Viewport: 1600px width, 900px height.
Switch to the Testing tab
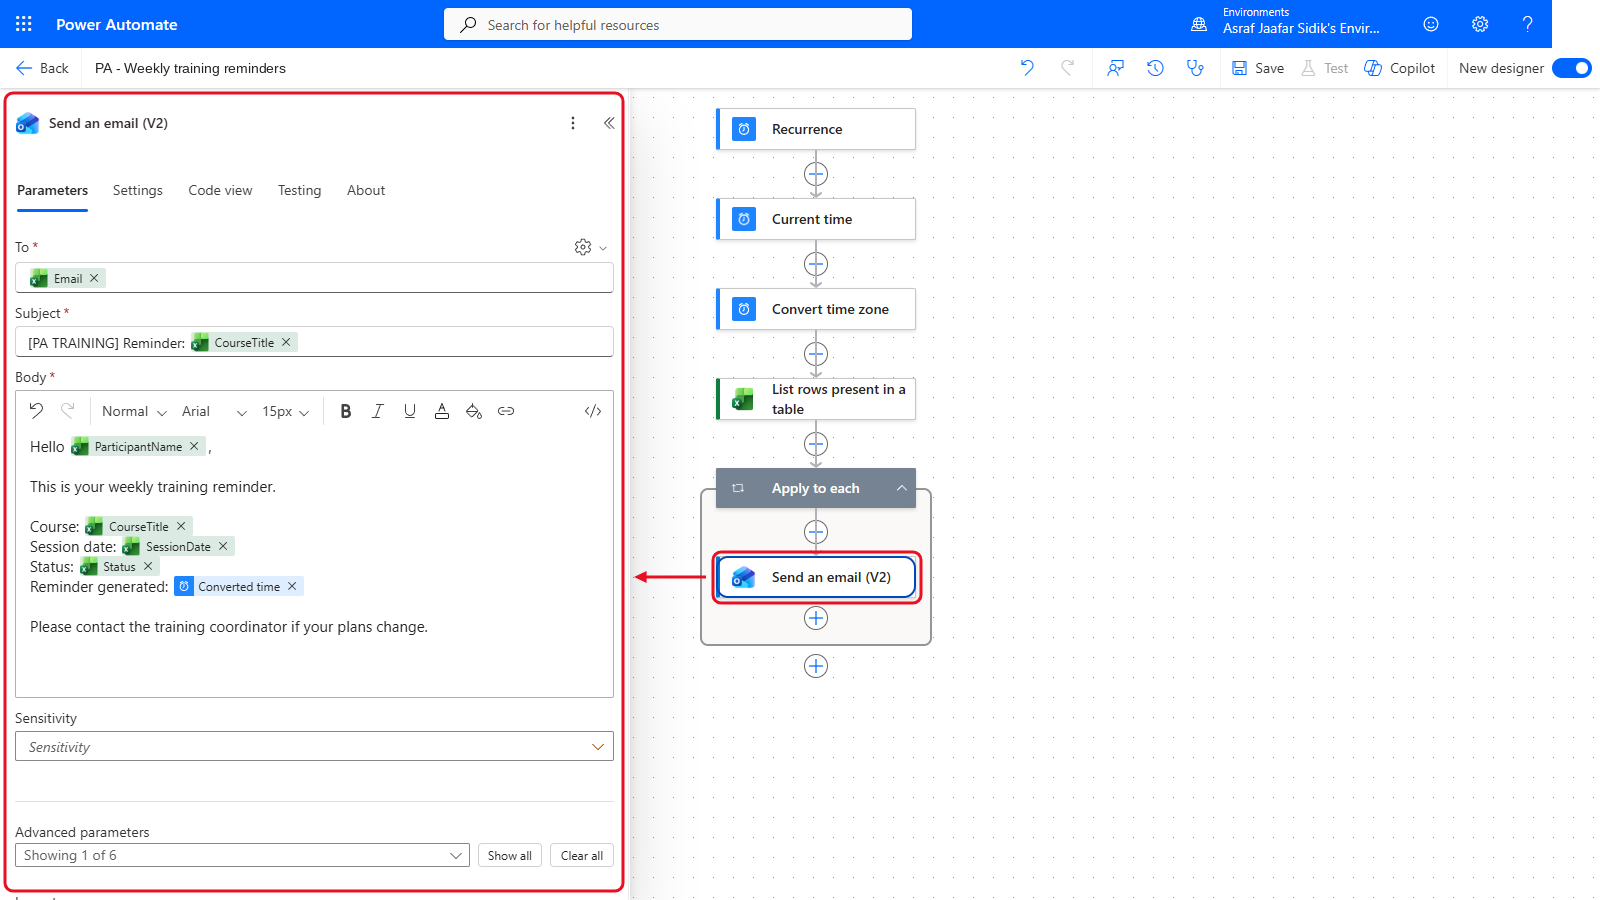(x=300, y=190)
